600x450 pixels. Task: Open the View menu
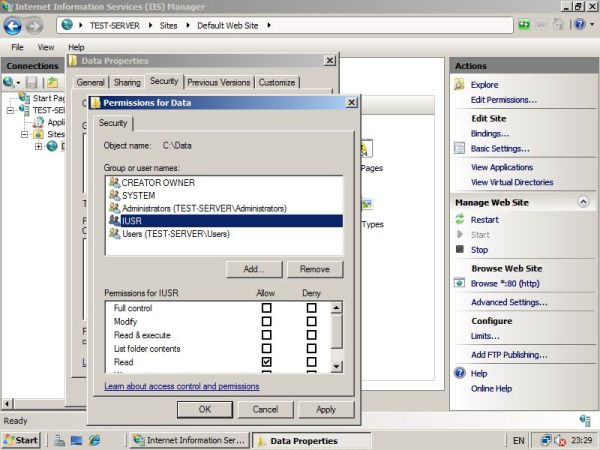tap(46, 47)
